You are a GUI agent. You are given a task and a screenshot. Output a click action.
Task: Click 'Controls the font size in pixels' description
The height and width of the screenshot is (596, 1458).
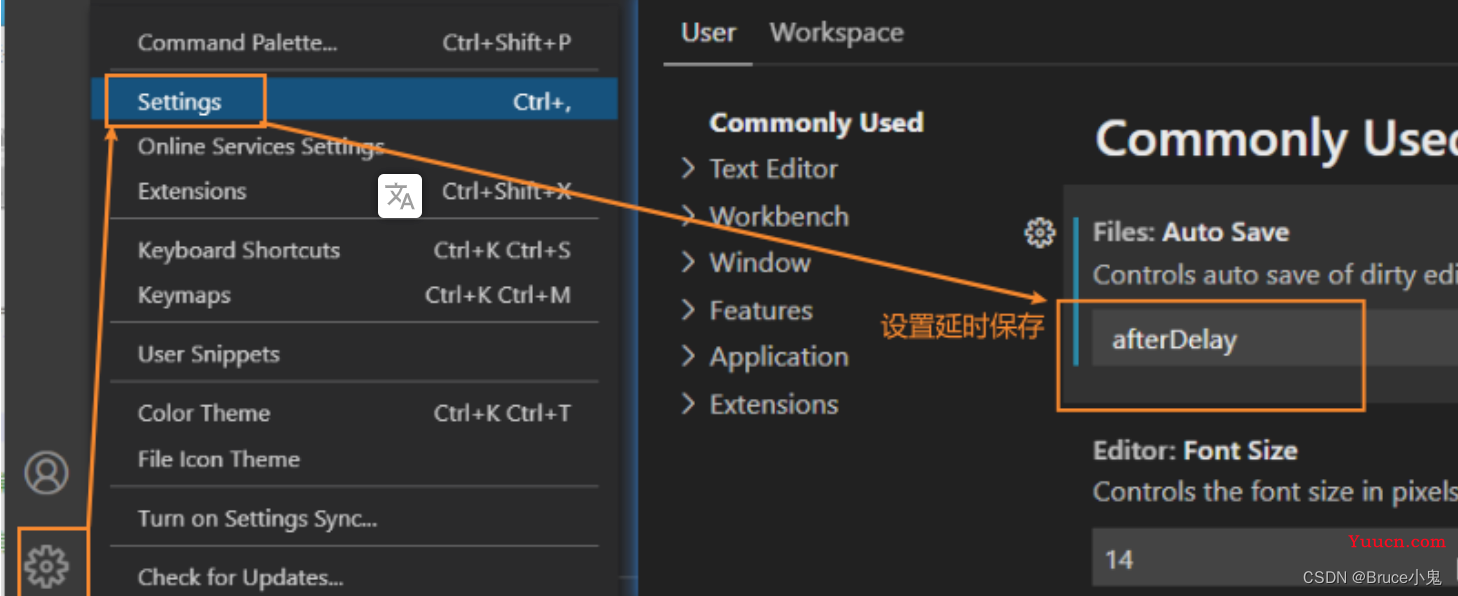1275,491
